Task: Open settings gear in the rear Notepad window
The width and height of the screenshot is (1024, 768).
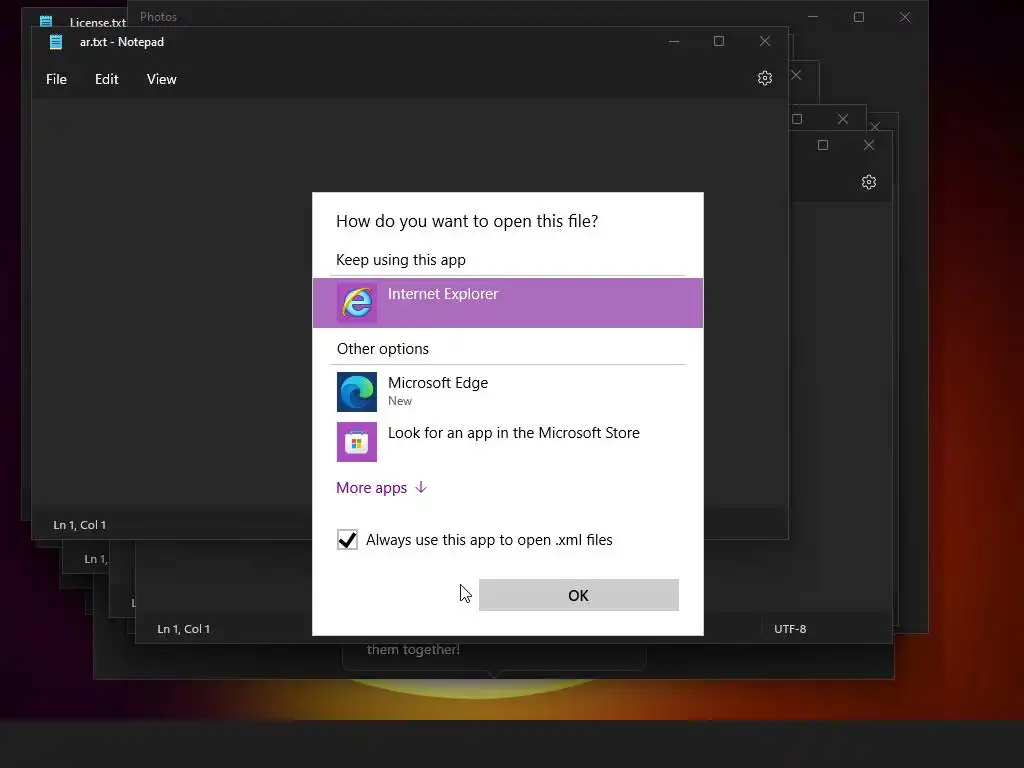Action: click(x=869, y=182)
